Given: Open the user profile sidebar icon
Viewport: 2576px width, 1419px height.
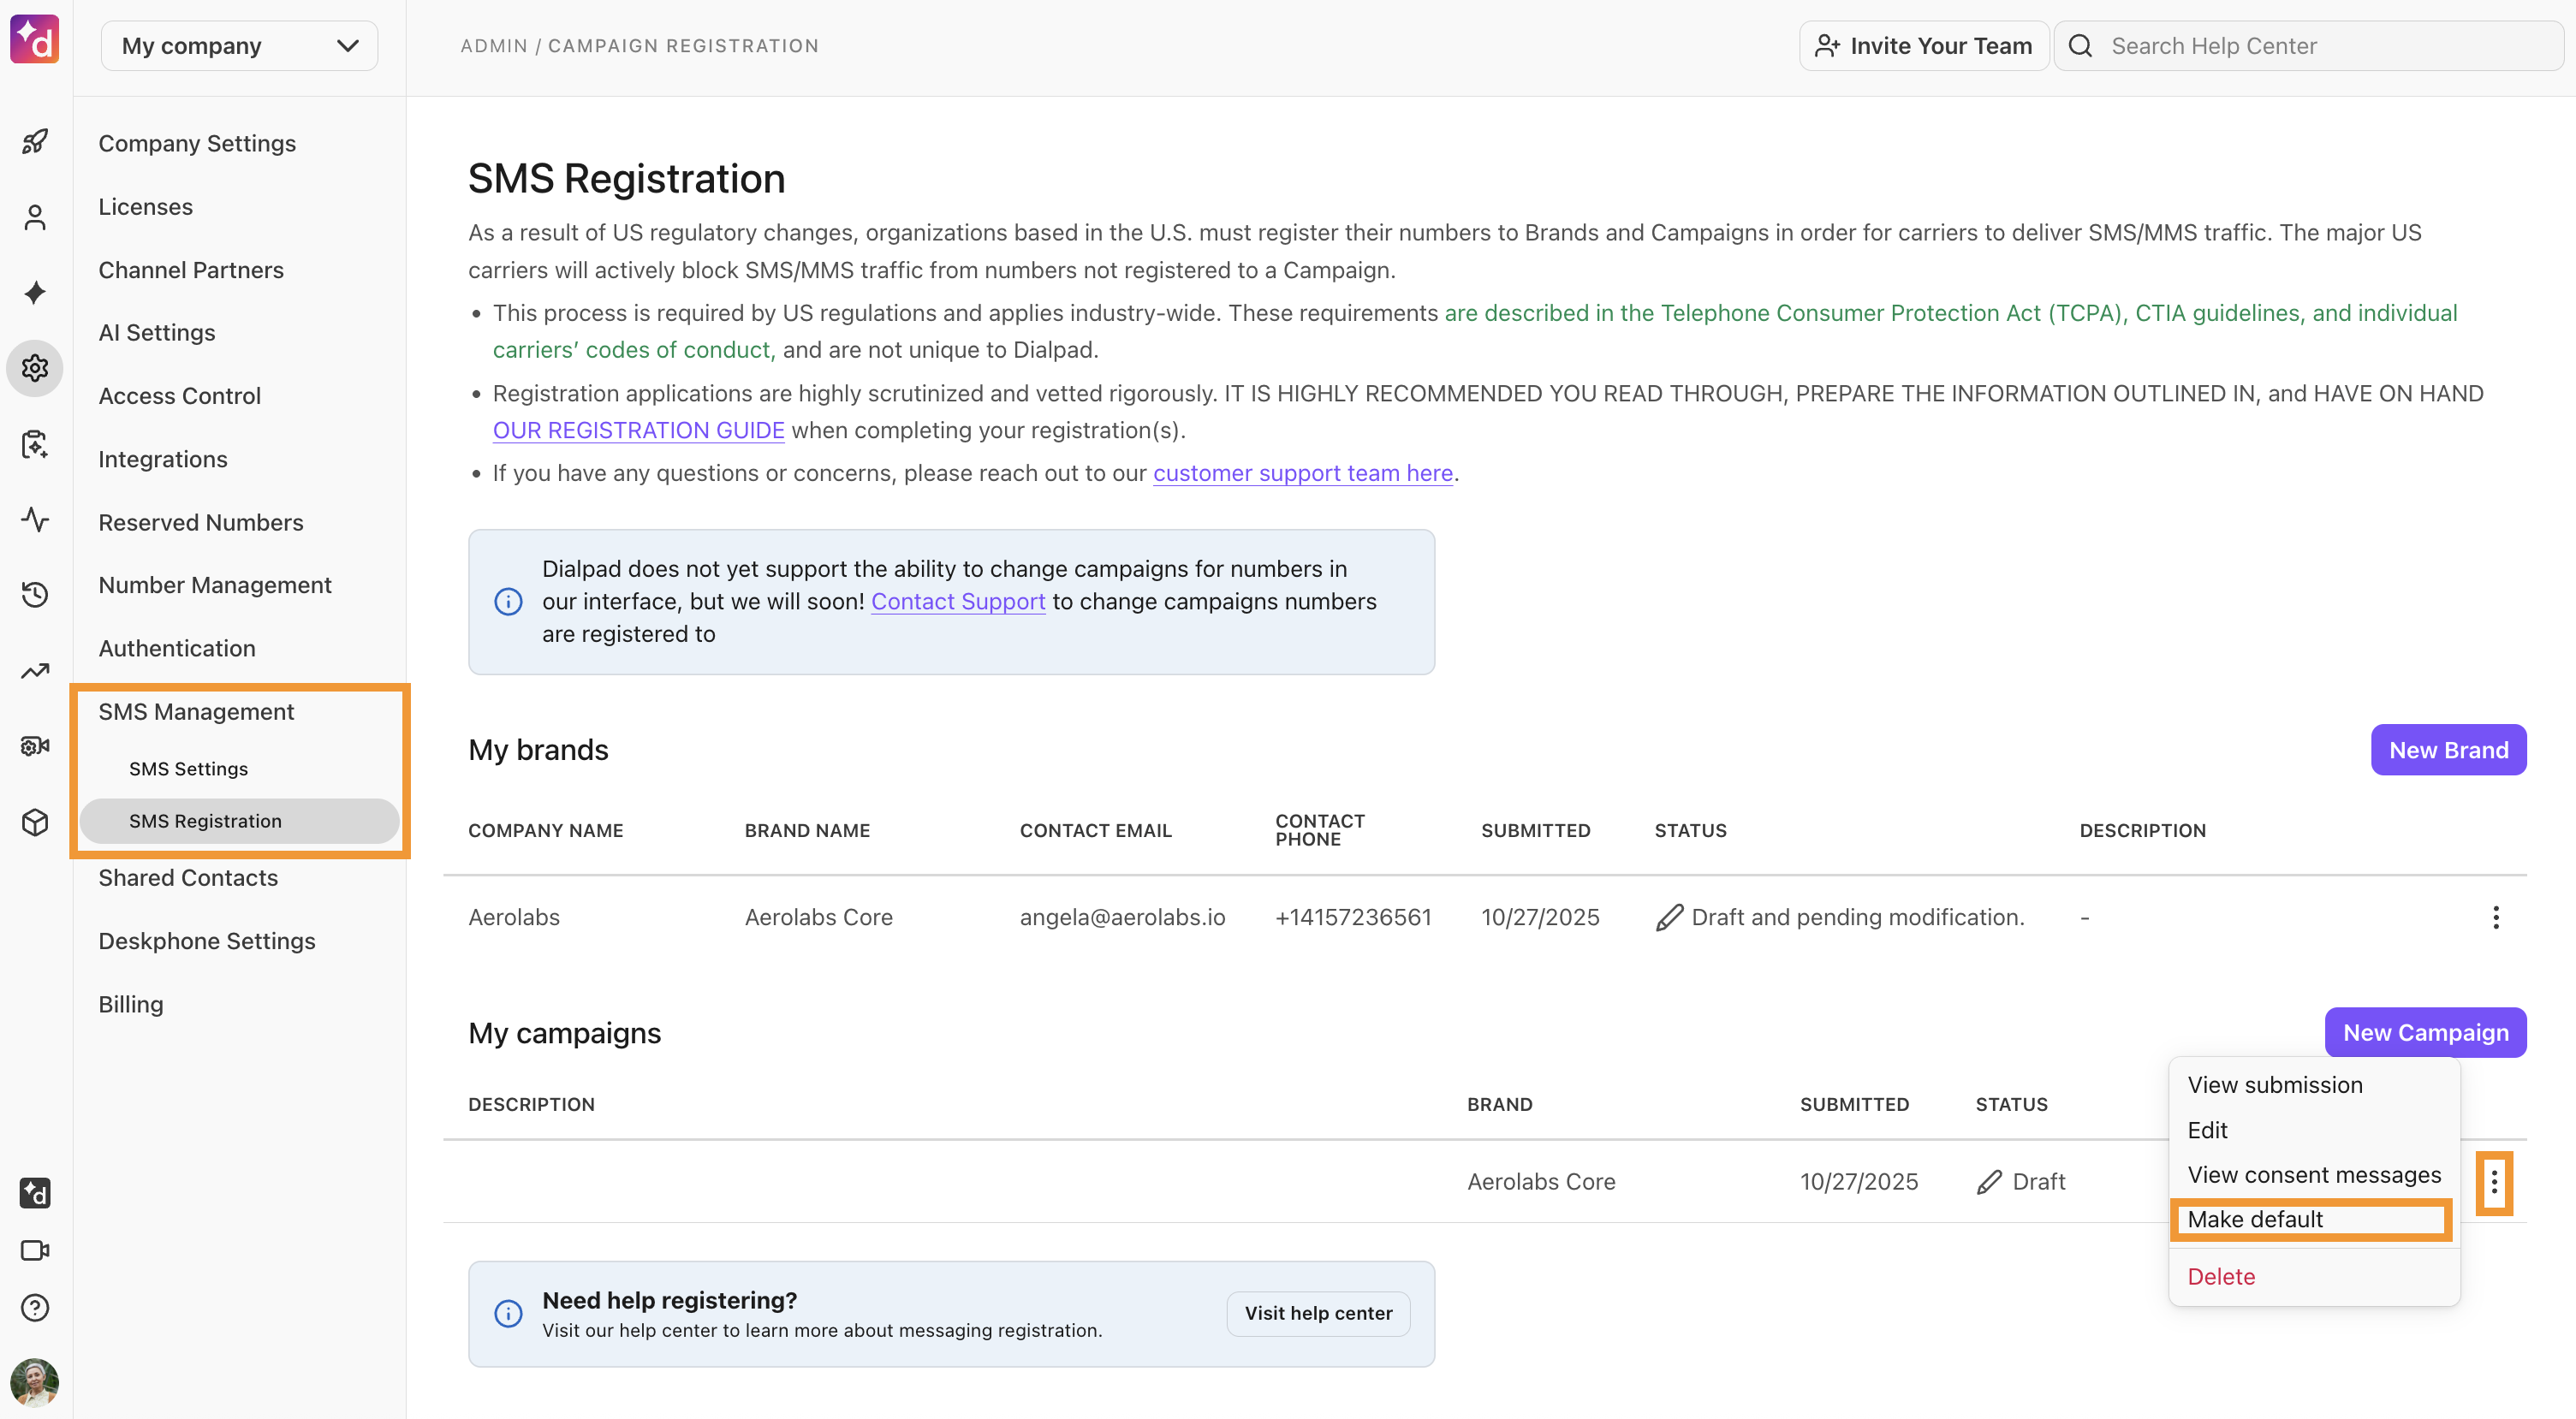Looking at the screenshot, I should point(35,217).
